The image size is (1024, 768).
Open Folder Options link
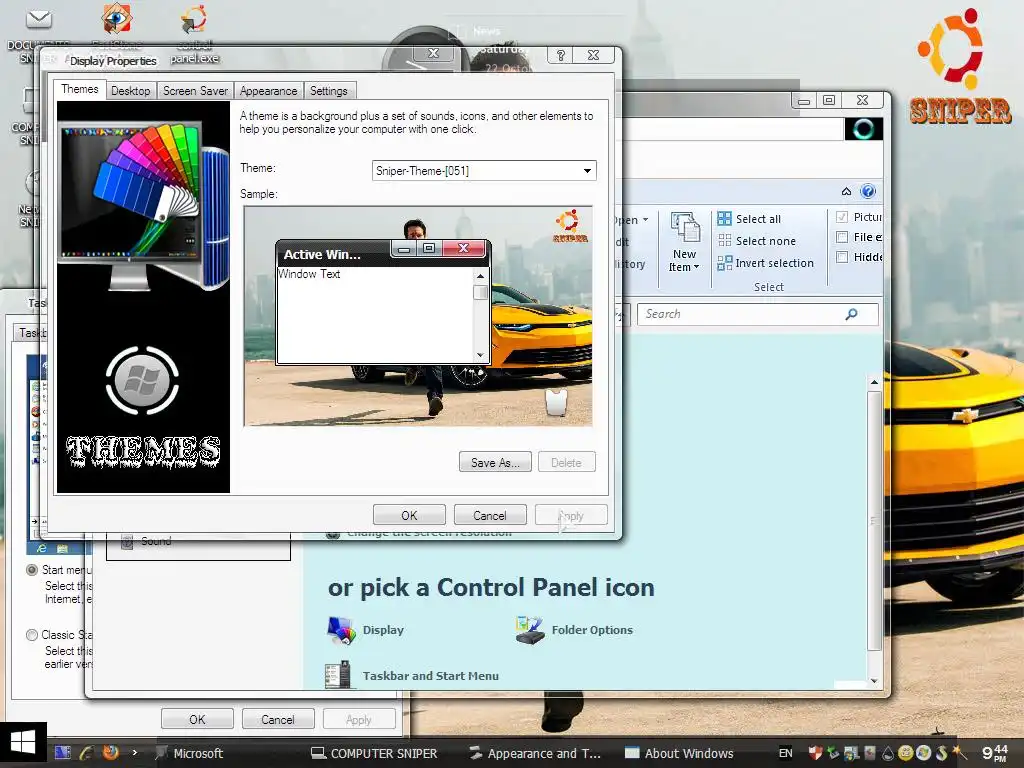click(592, 630)
